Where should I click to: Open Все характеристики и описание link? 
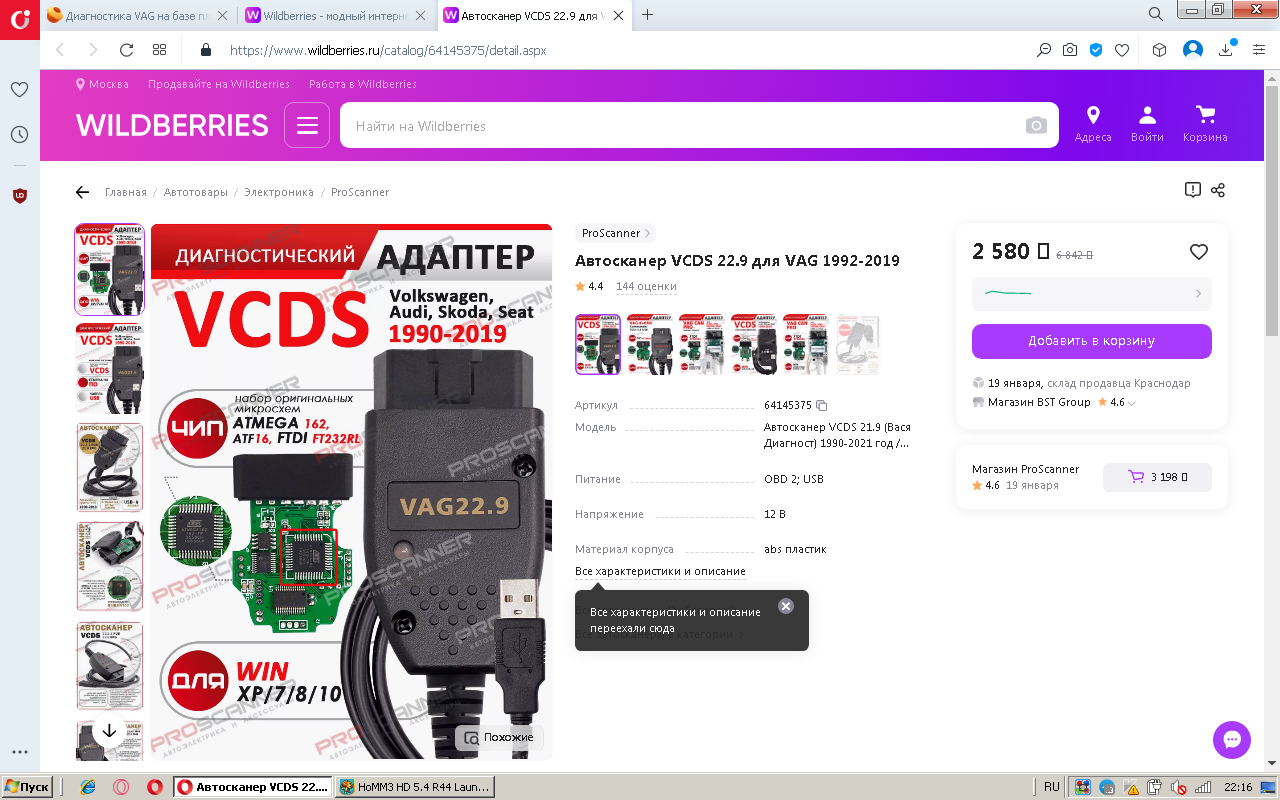point(660,571)
